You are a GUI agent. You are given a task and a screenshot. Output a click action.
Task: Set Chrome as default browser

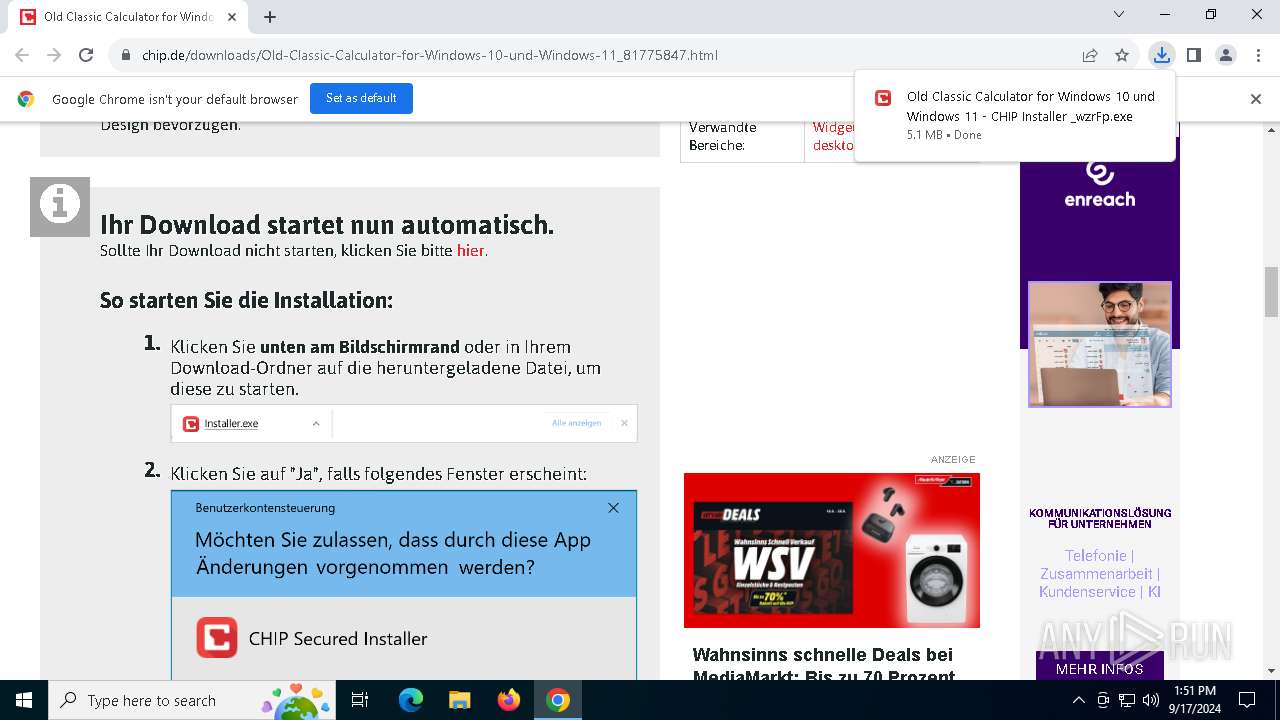pos(361,98)
